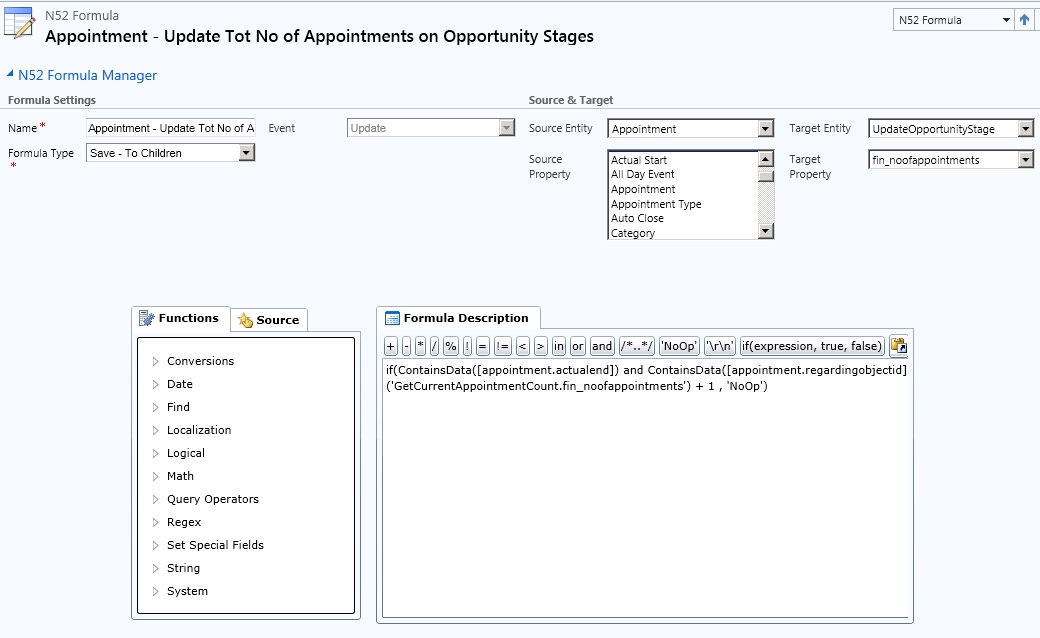Select the Functions tab
The width and height of the screenshot is (1040, 638).
(180, 318)
